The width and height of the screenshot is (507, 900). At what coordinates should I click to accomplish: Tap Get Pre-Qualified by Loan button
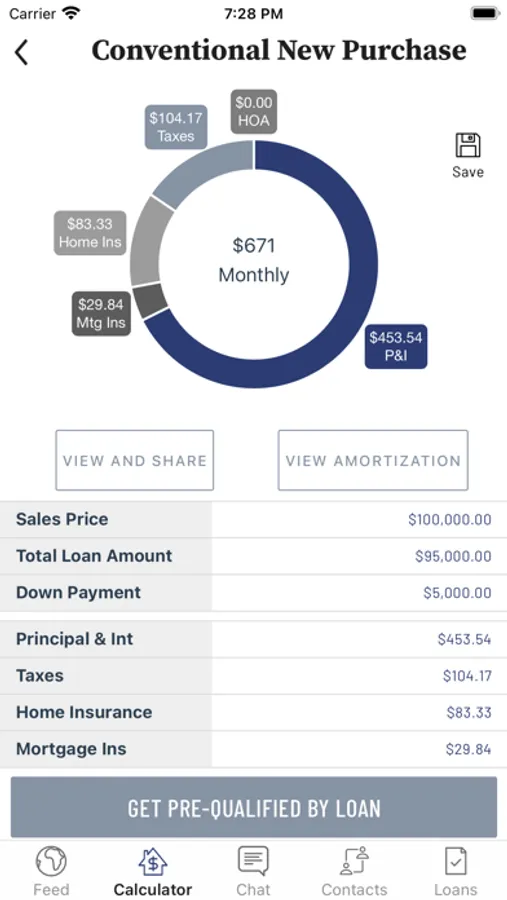254,808
